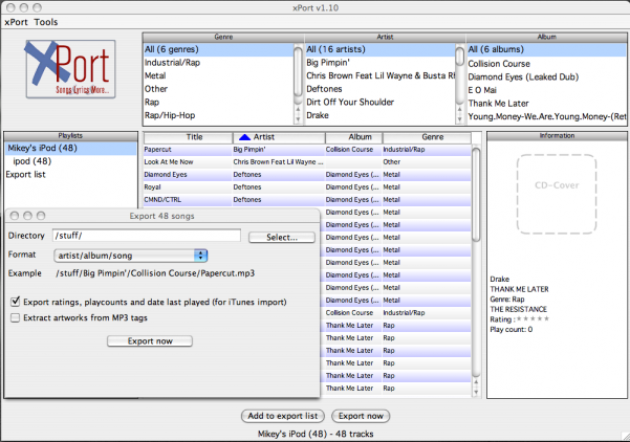This screenshot has width=630, height=442.
Task: Select Look At Me Now song row
Action: point(307,162)
